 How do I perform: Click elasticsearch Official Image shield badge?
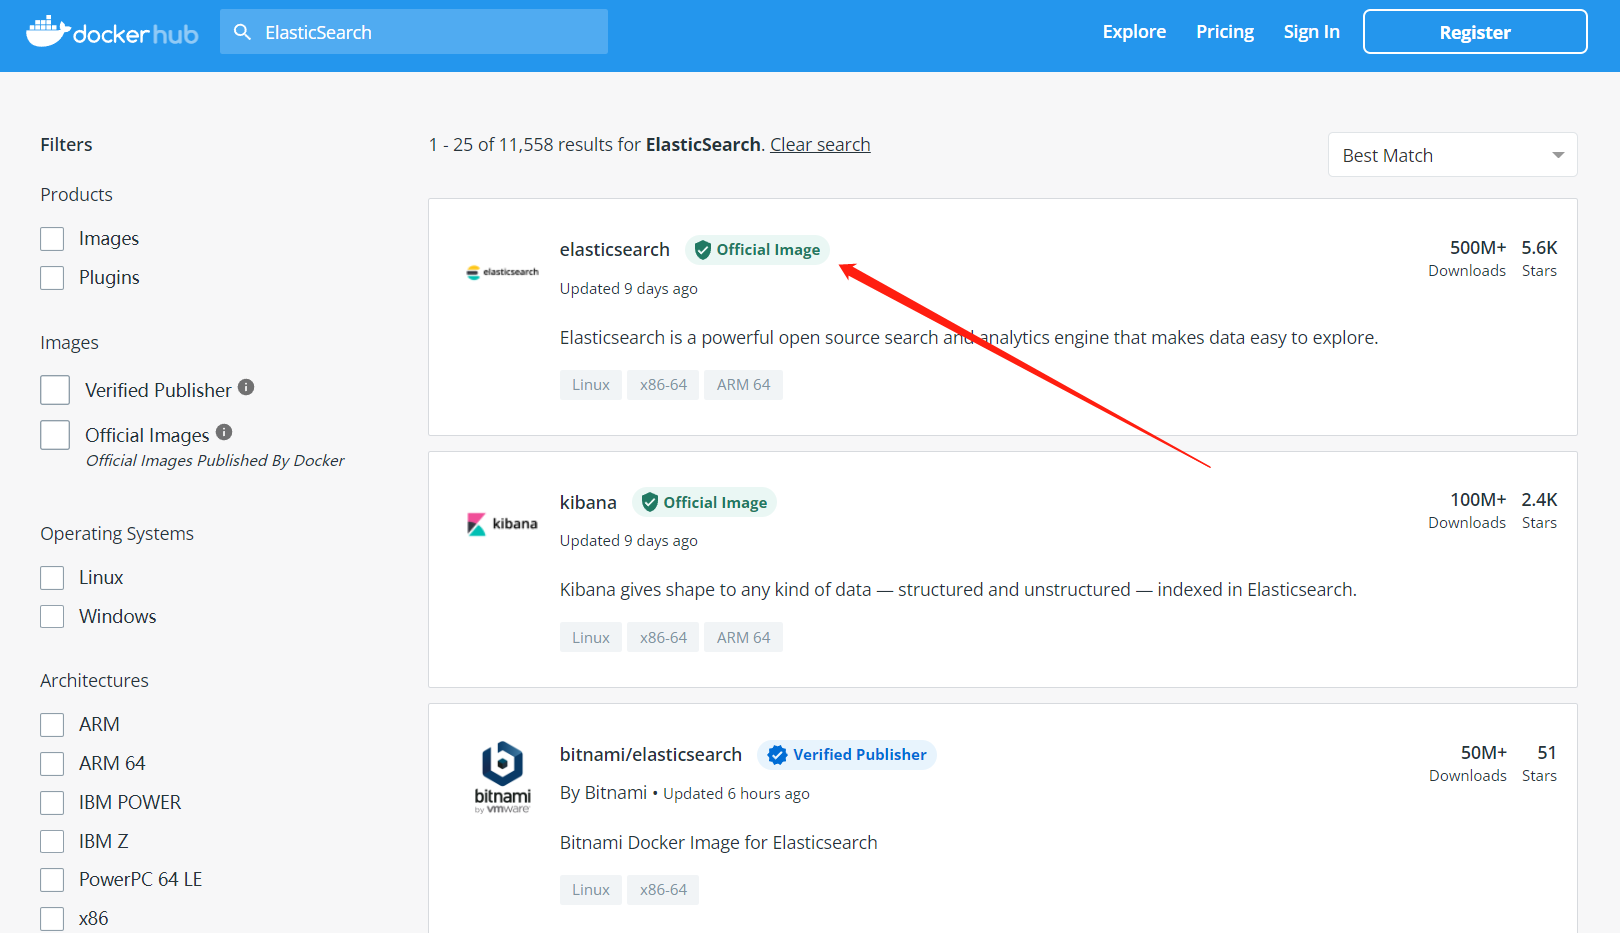coord(757,250)
